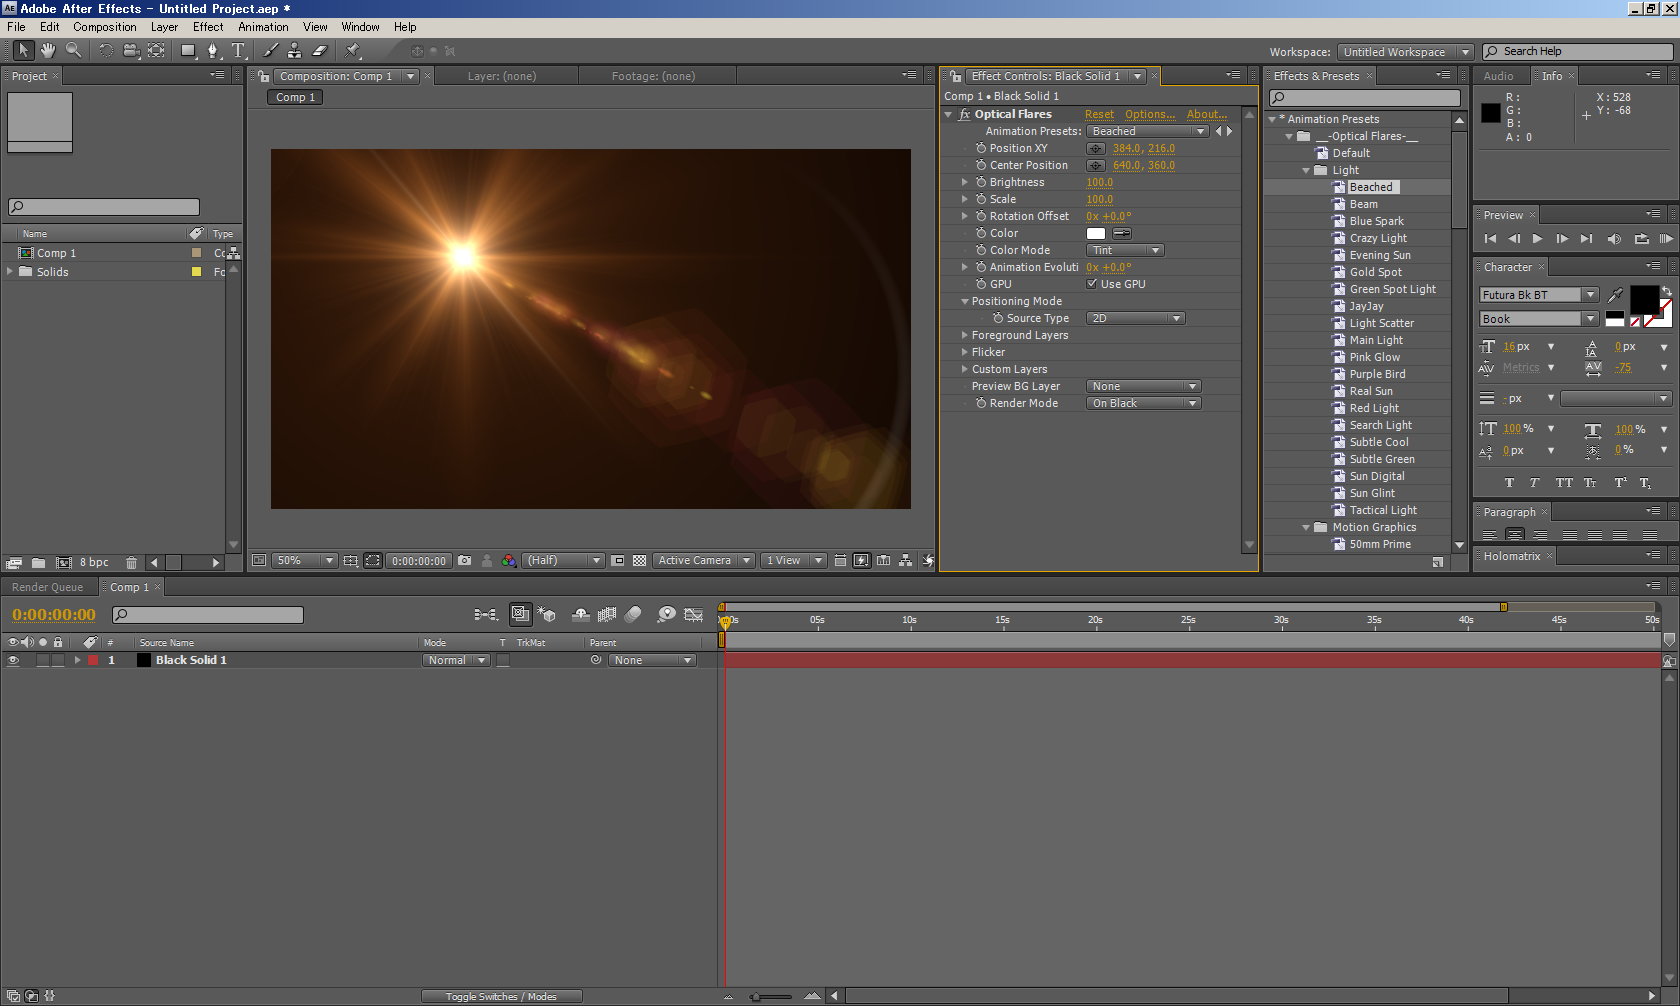Select the Brush tool

pos(271,50)
